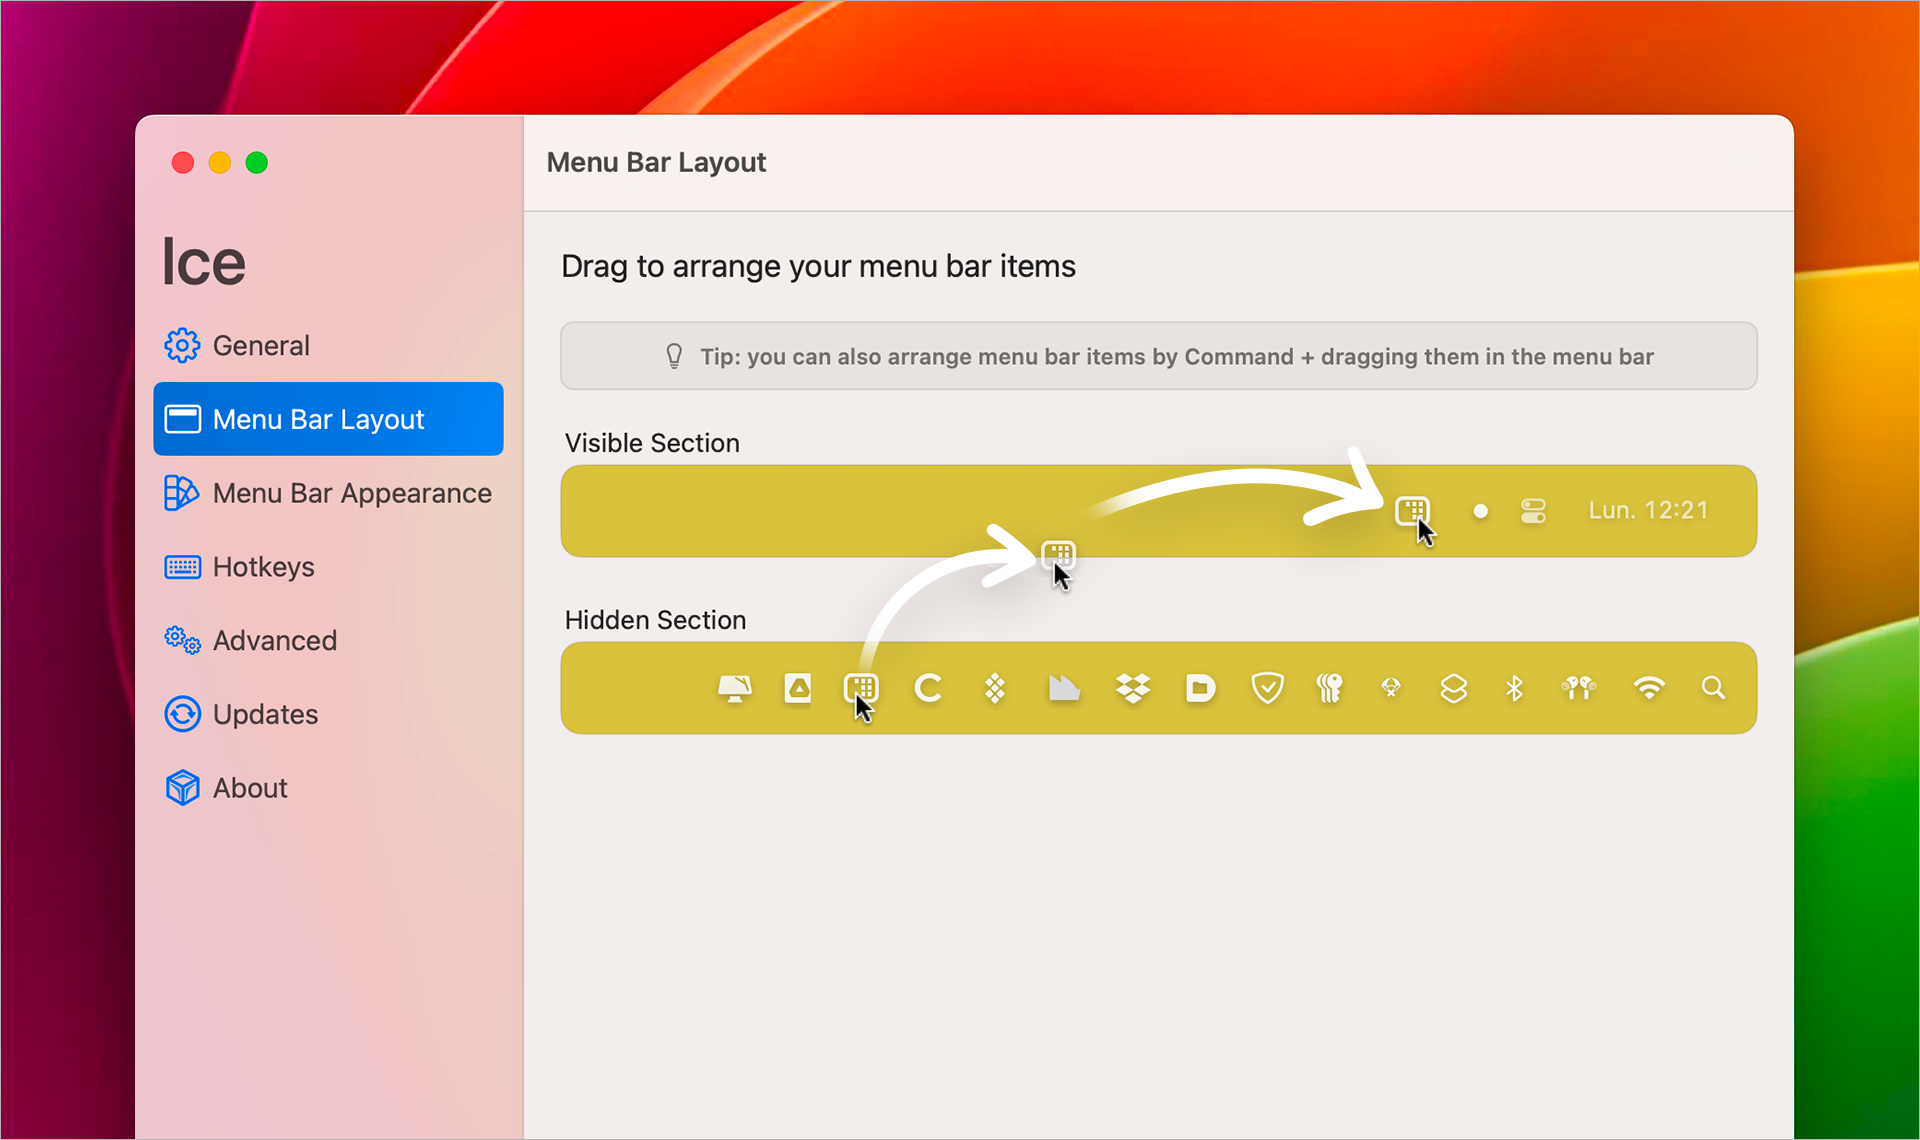The height and width of the screenshot is (1140, 1920).
Task: Click the shield checkmark icon in the Hidden Section
Action: (x=1267, y=688)
